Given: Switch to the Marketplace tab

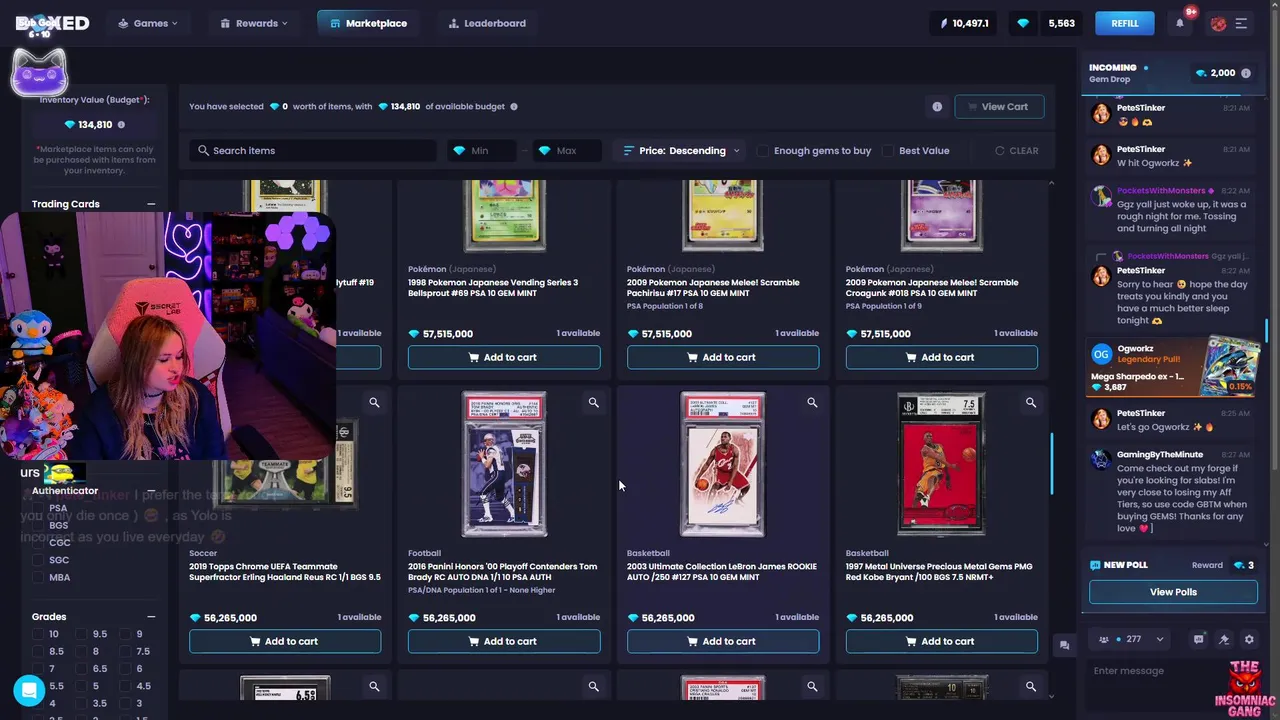Looking at the screenshot, I should (368, 23).
